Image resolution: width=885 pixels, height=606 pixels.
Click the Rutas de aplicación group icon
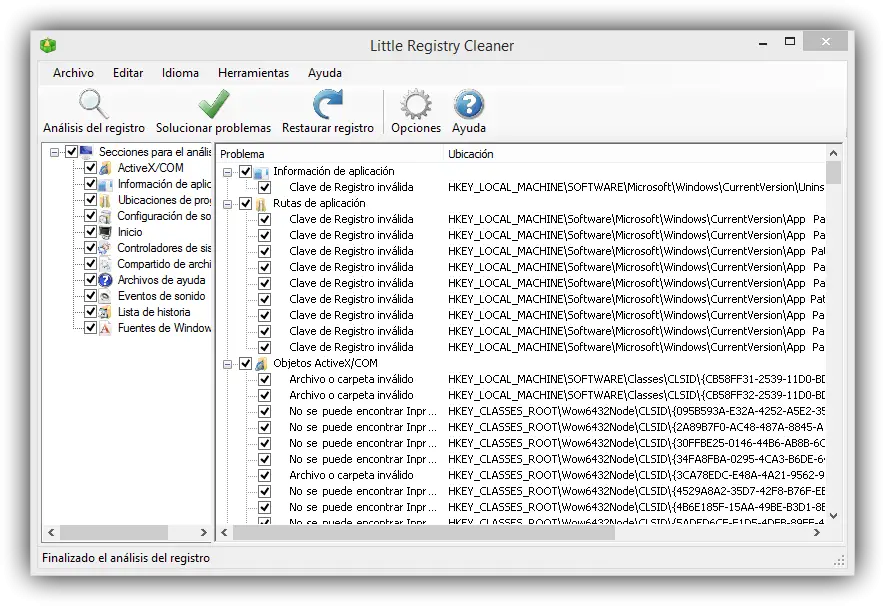[261, 204]
